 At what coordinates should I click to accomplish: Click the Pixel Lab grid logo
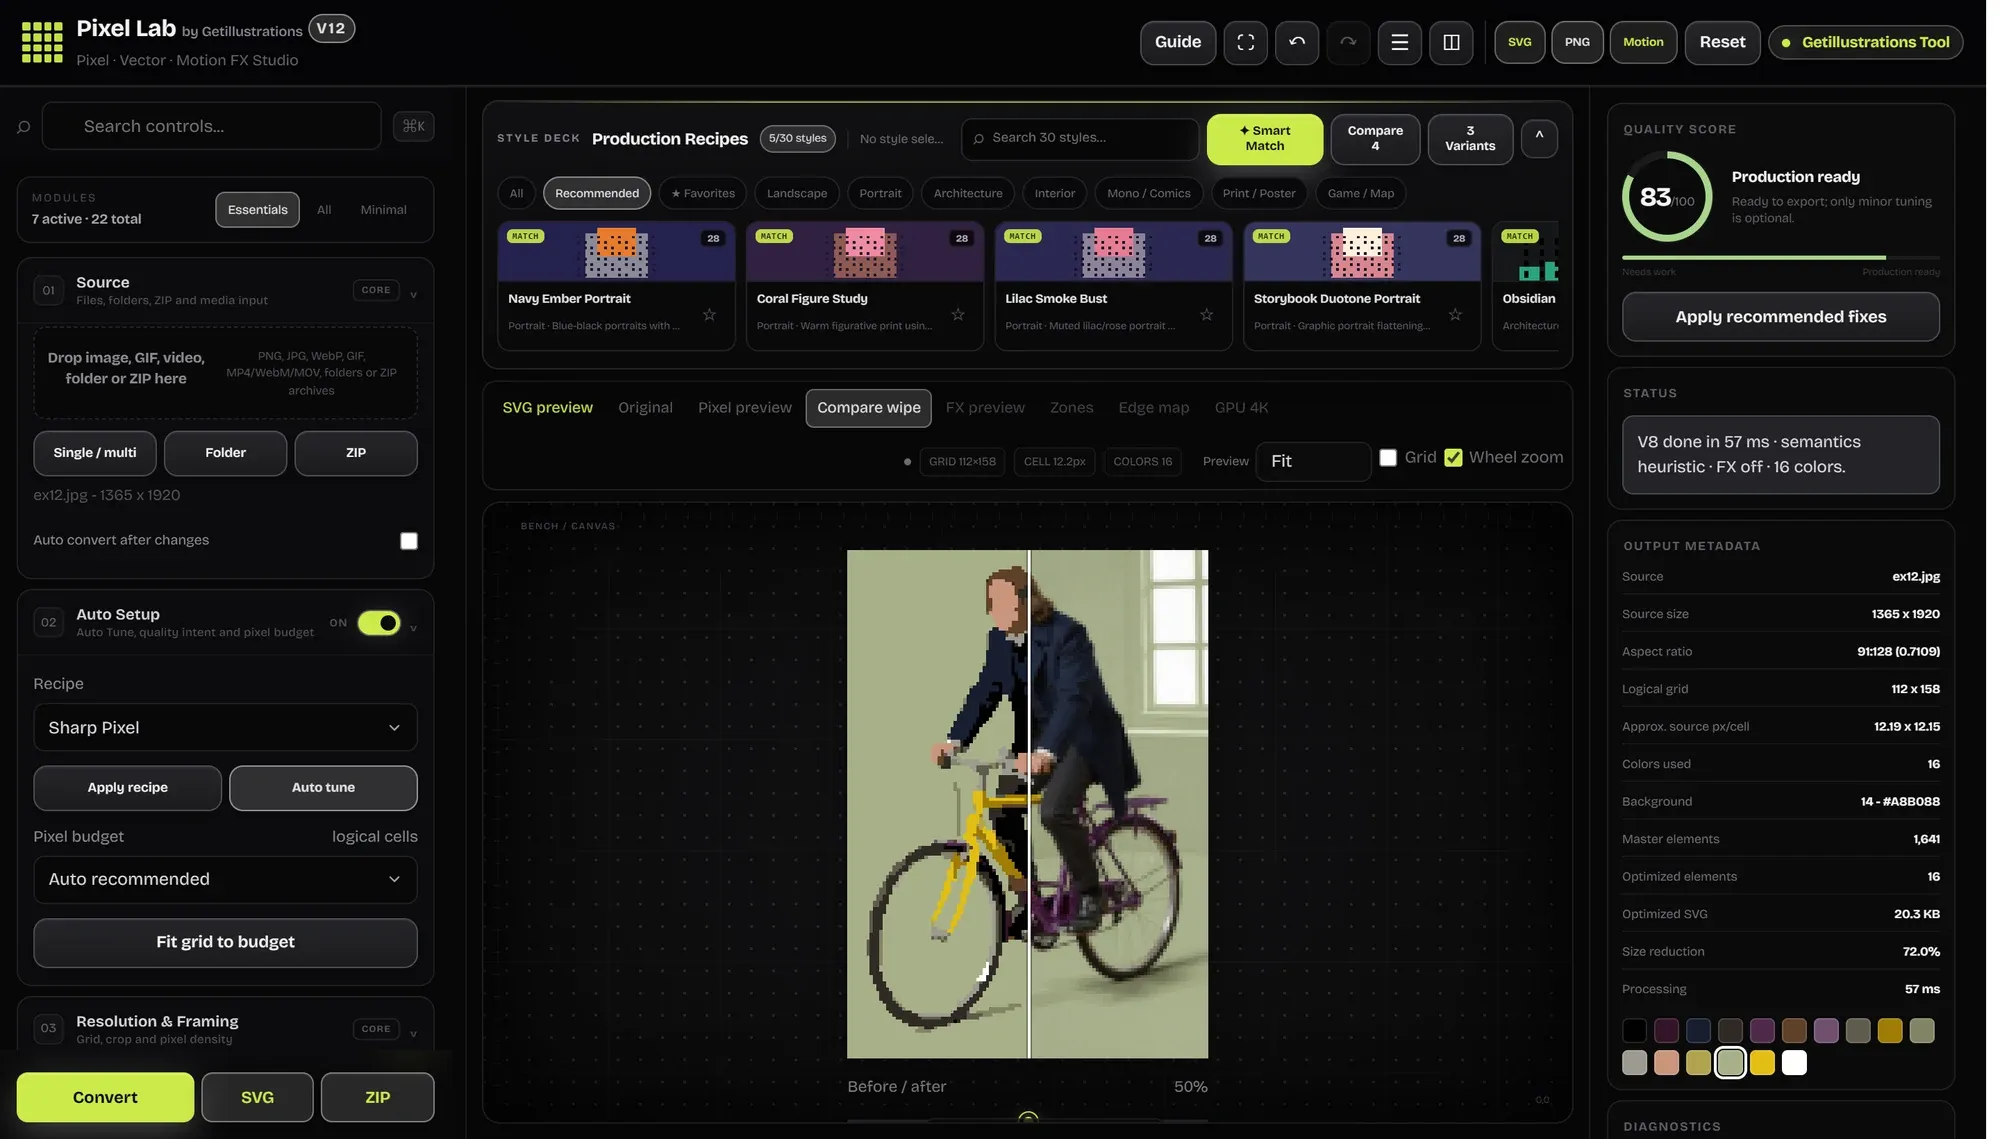coord(42,42)
